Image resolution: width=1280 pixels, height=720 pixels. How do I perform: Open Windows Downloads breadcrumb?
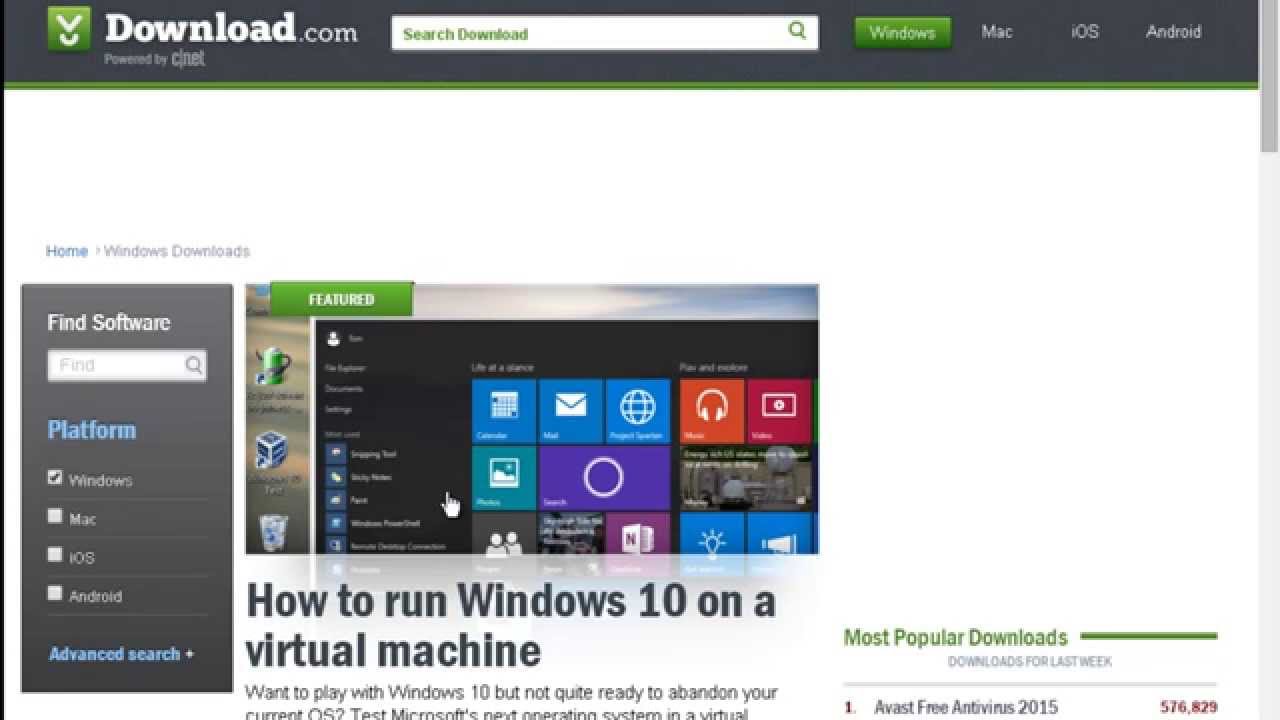pos(177,251)
